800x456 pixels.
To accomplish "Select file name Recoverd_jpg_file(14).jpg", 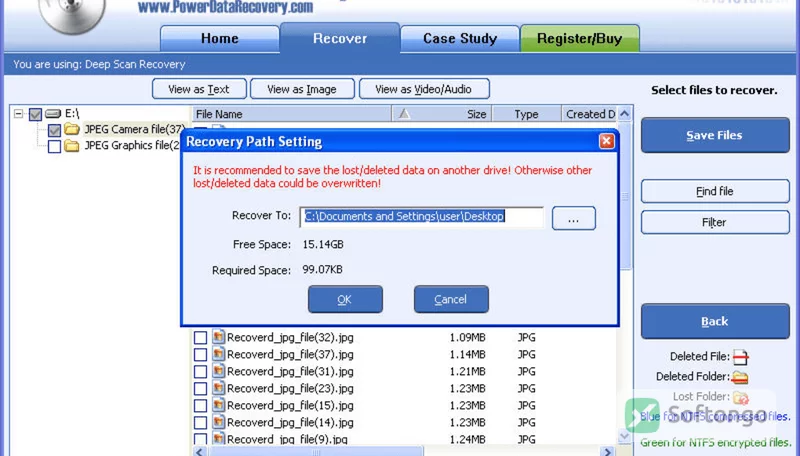I will 290,422.
